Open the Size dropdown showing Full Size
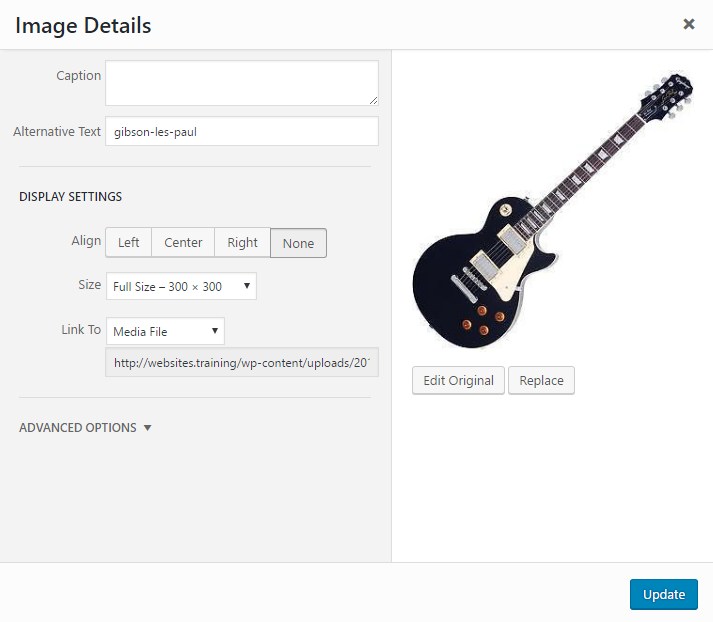 (x=181, y=286)
